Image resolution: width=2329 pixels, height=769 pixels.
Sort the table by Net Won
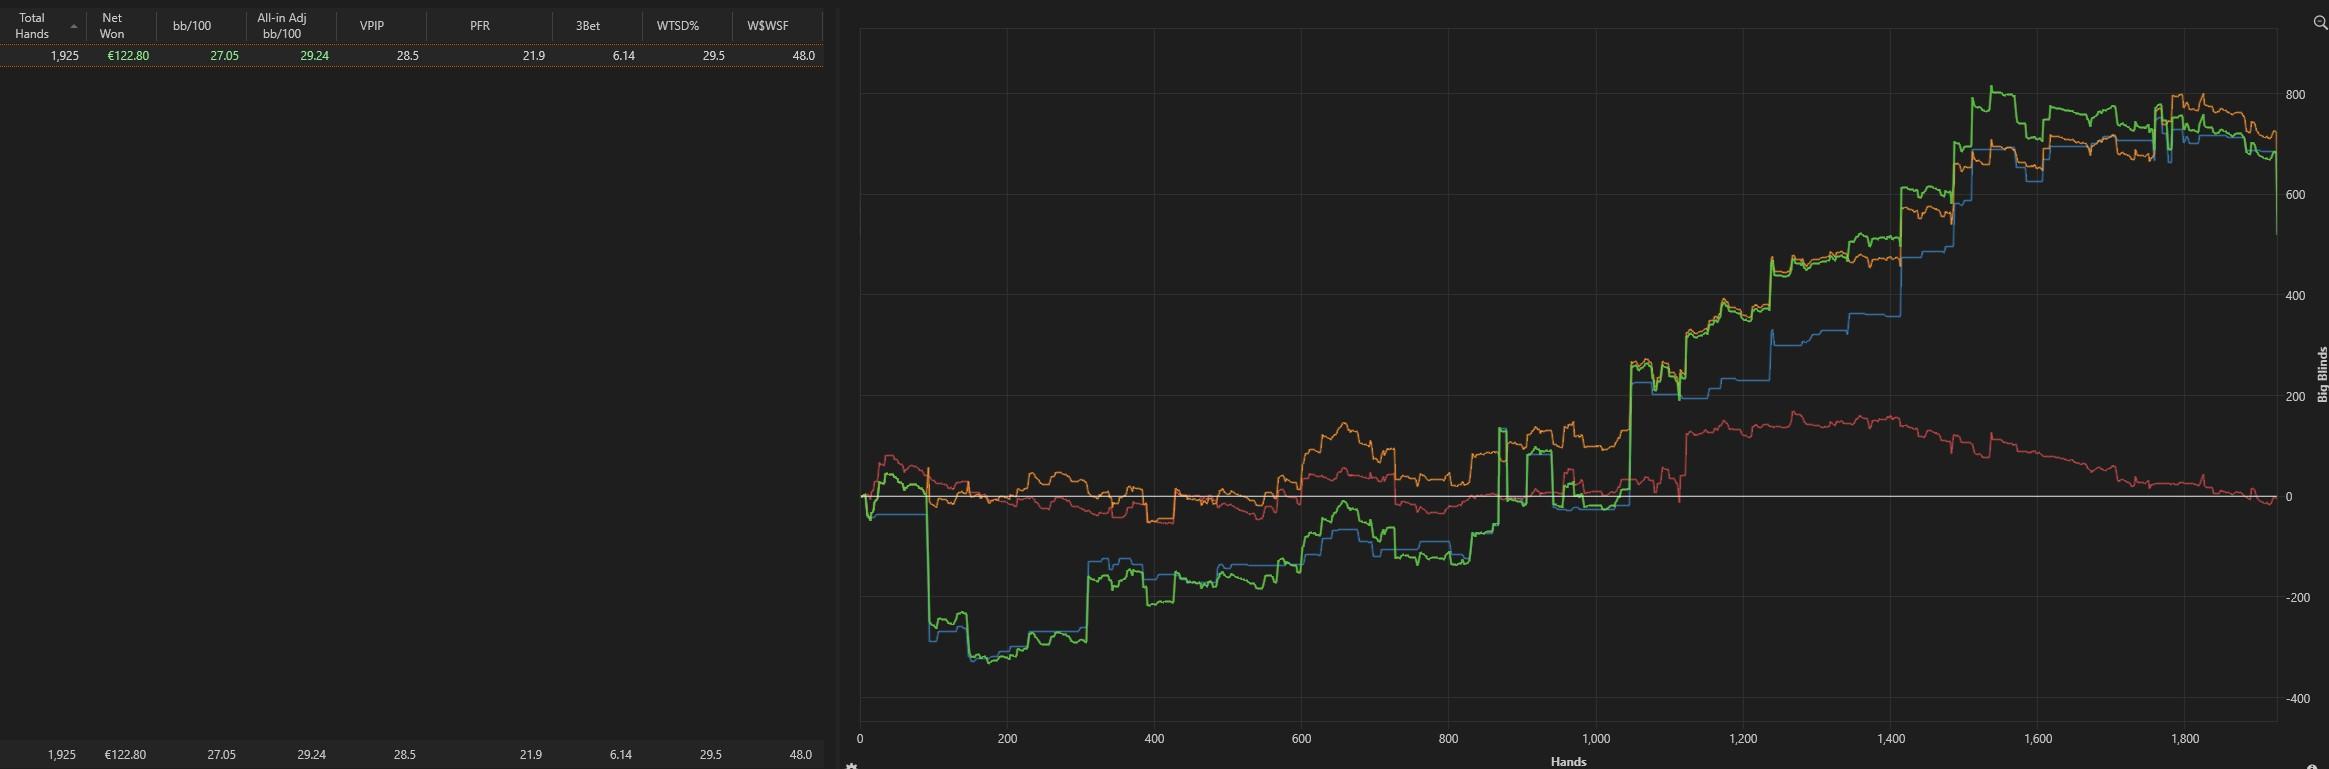pyautogui.click(x=112, y=25)
